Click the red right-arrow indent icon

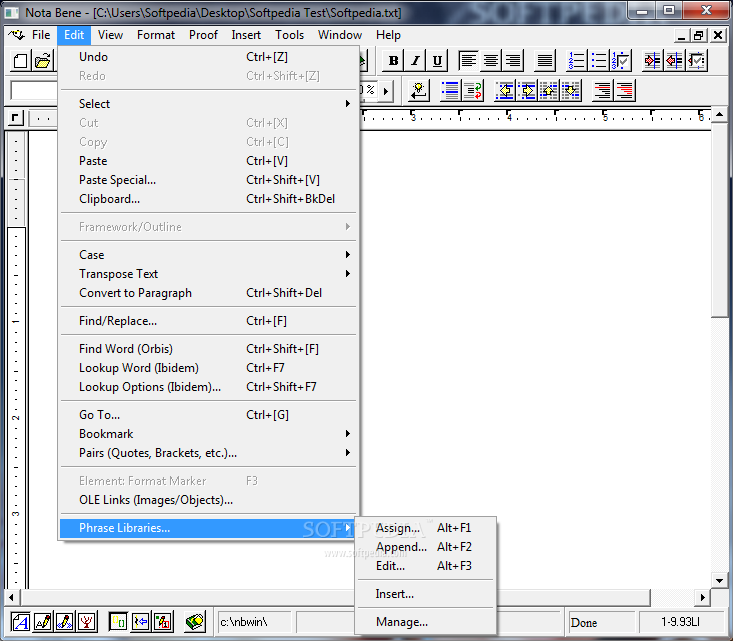[652, 61]
